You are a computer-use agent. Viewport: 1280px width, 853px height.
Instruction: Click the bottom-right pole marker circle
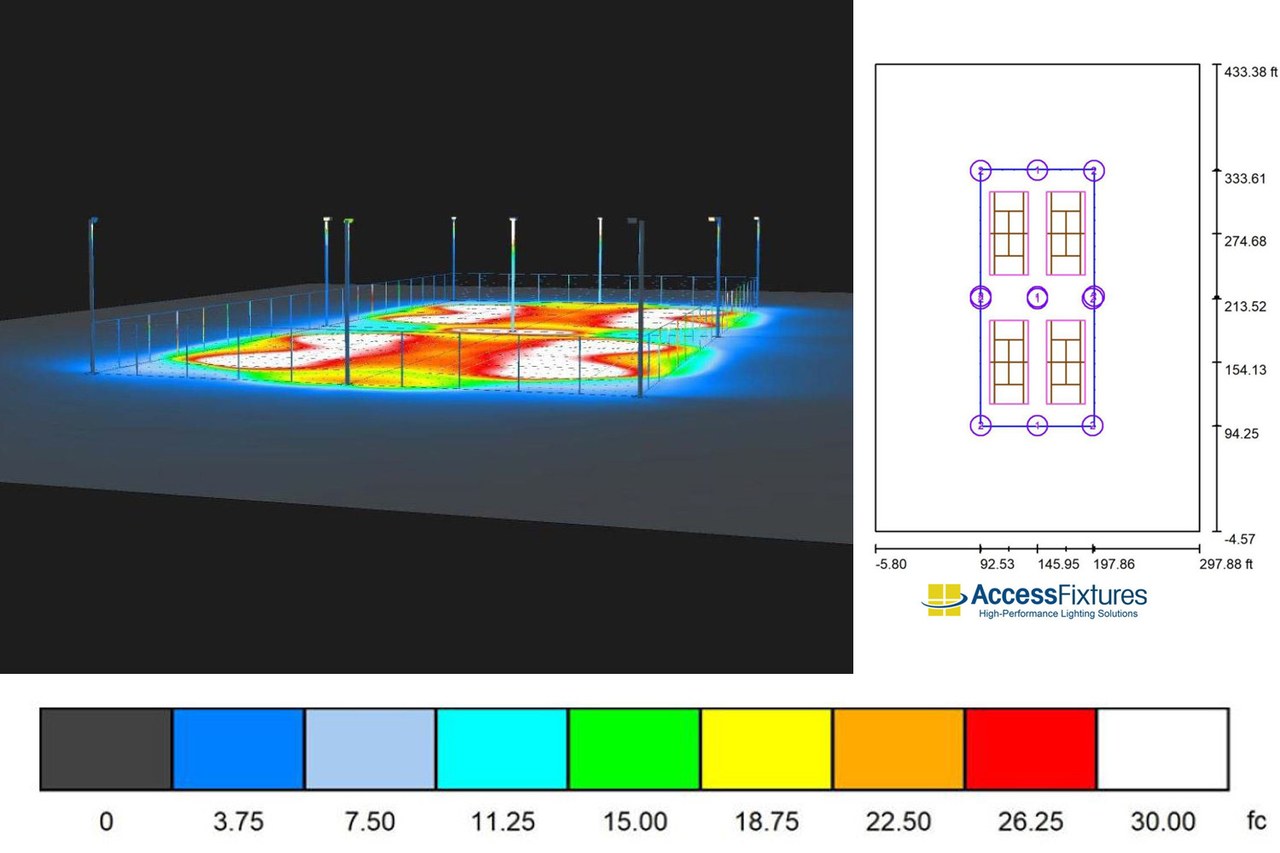click(x=1094, y=425)
